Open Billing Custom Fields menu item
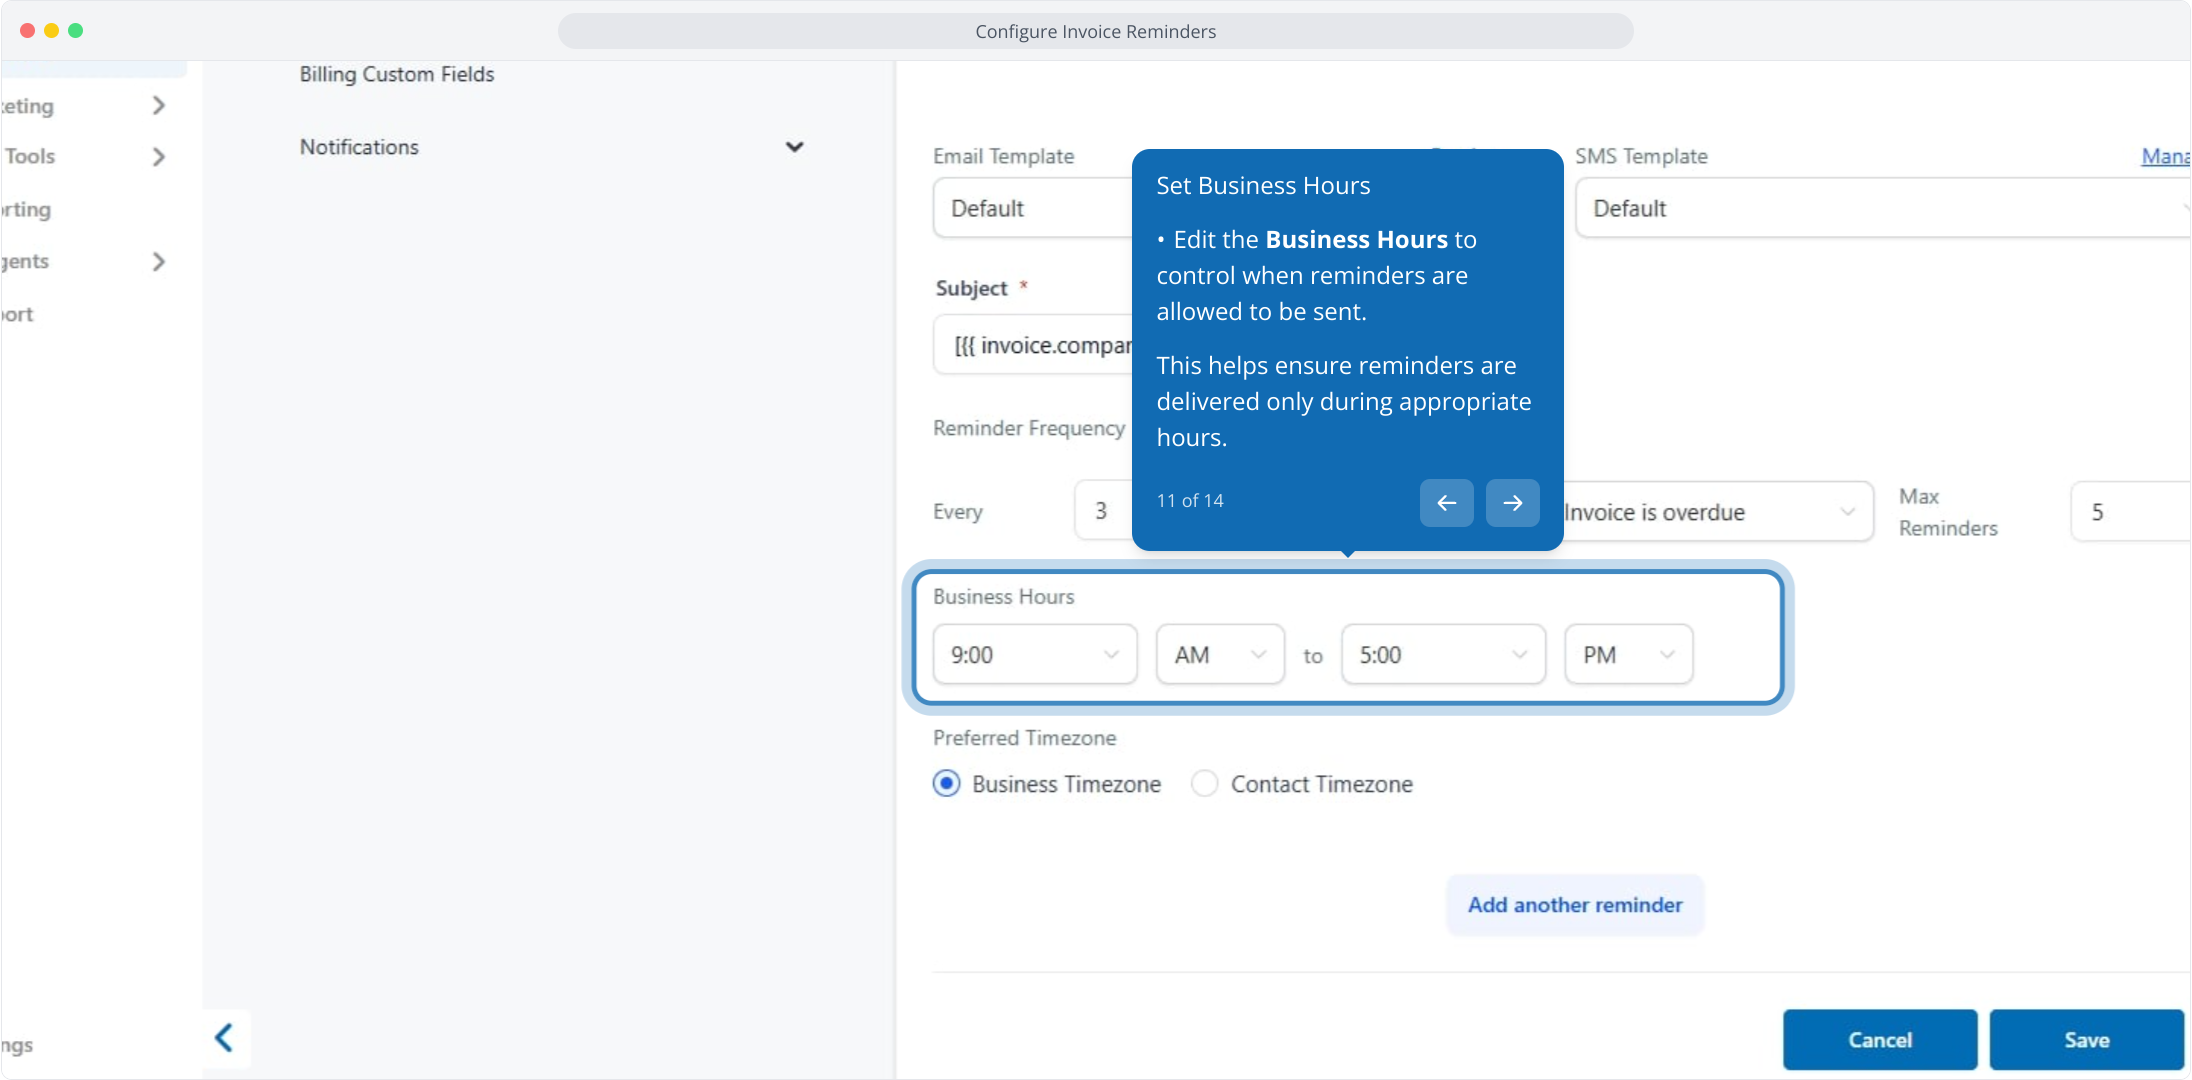 click(397, 74)
